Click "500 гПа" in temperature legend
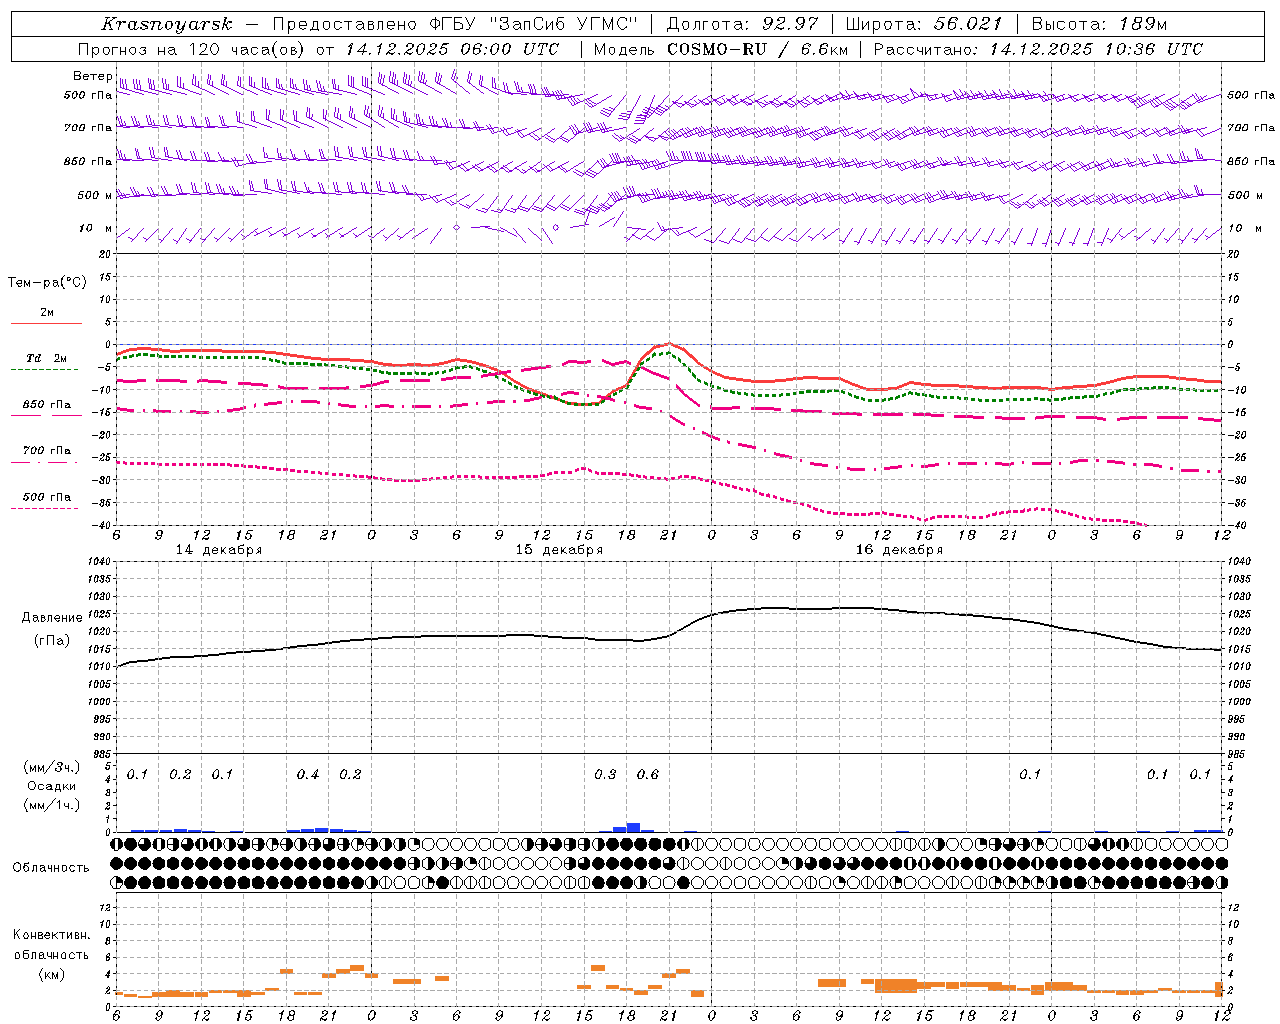Screen dimensions: 1280x1024 47,497
